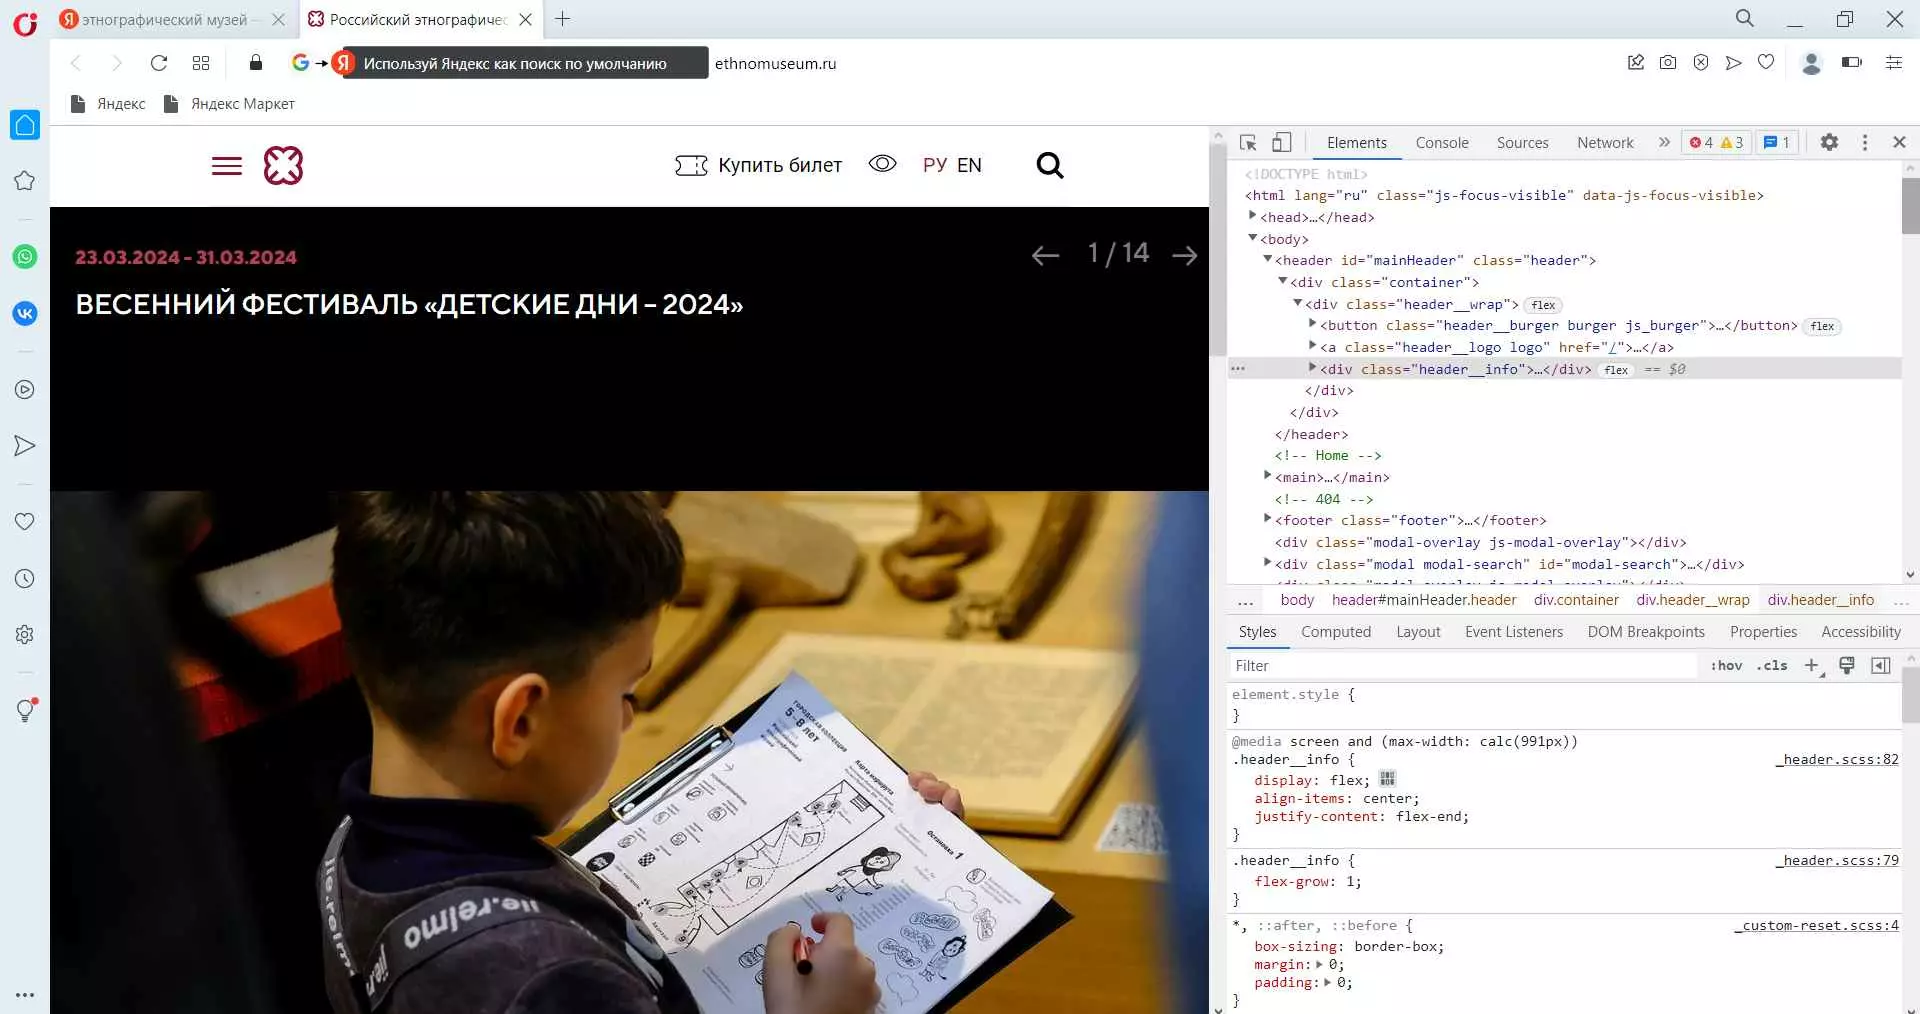Open VK in the Opera sidebar

pos(25,314)
